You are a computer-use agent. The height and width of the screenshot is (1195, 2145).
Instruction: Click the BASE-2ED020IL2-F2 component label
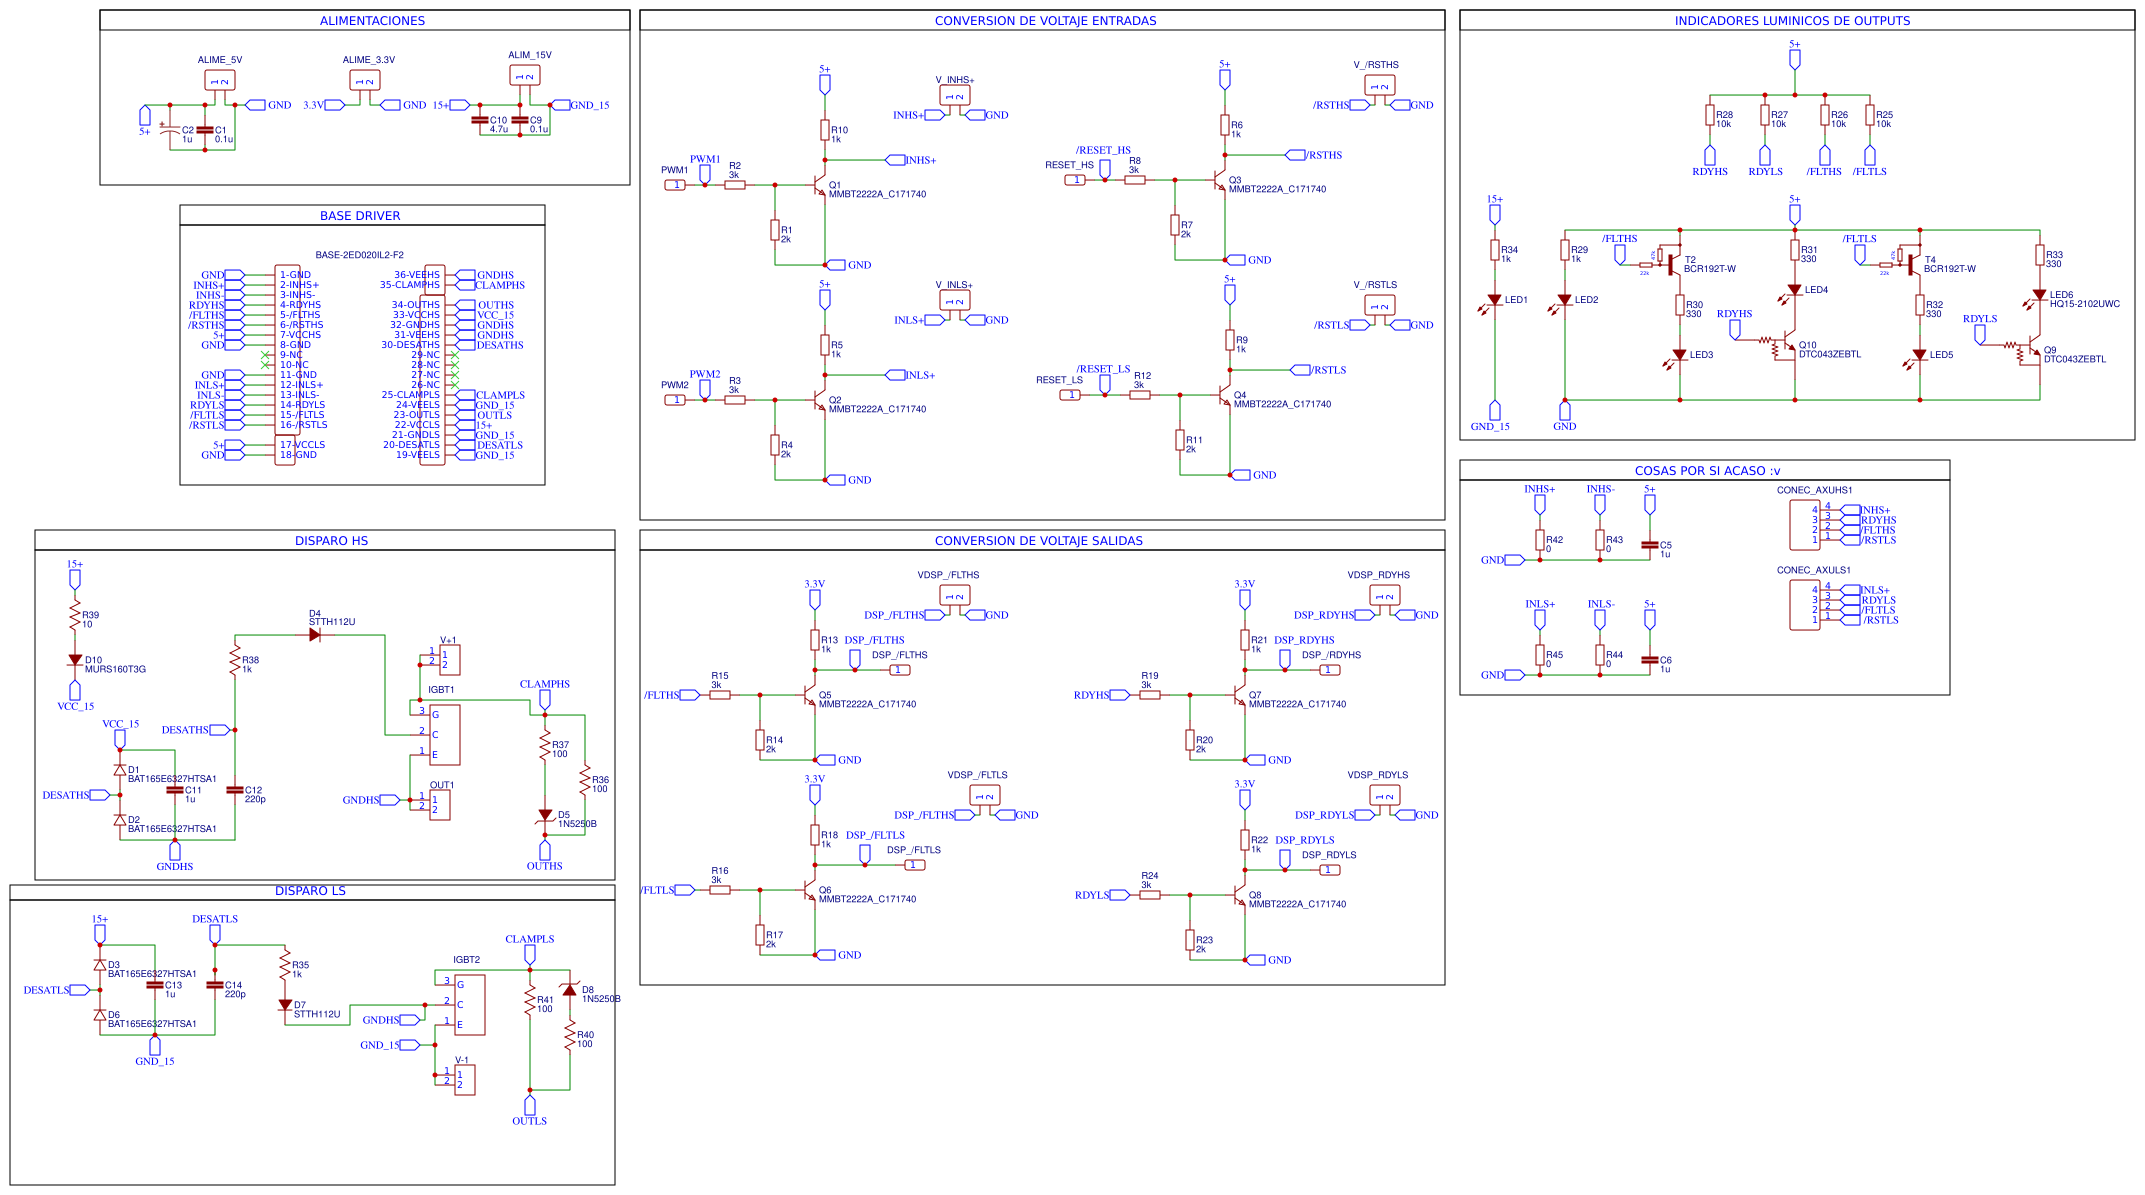(x=359, y=255)
